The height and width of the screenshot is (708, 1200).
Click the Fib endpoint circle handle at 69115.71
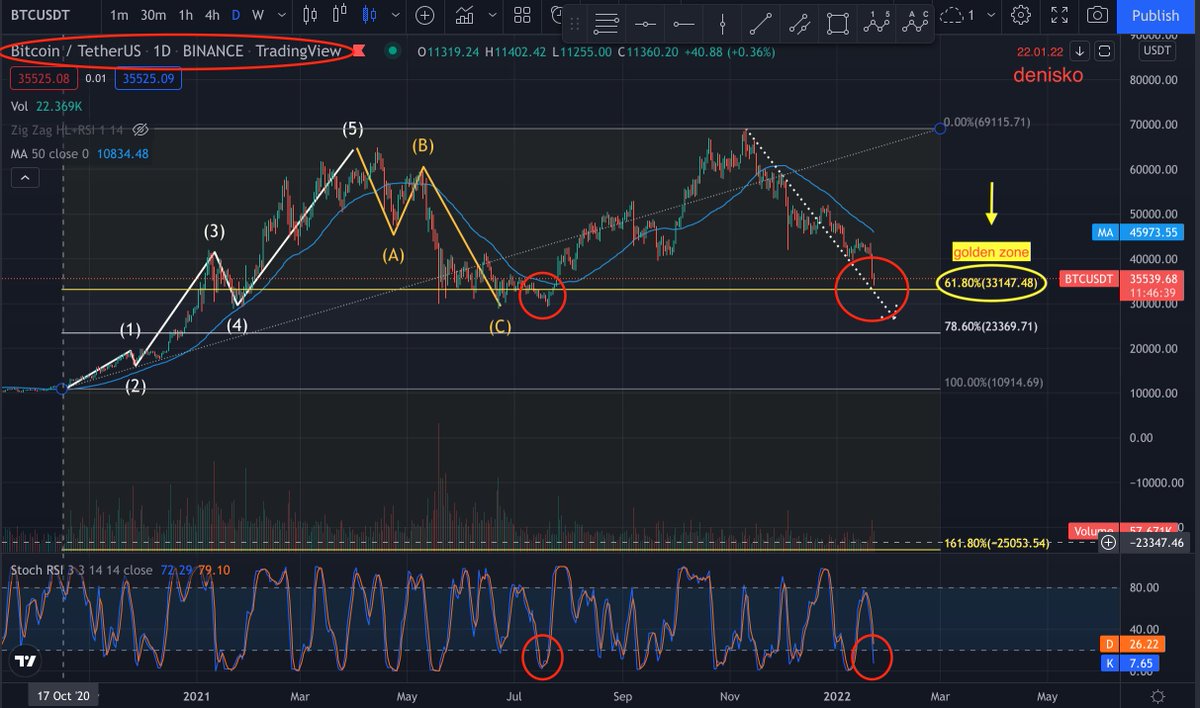tap(940, 127)
